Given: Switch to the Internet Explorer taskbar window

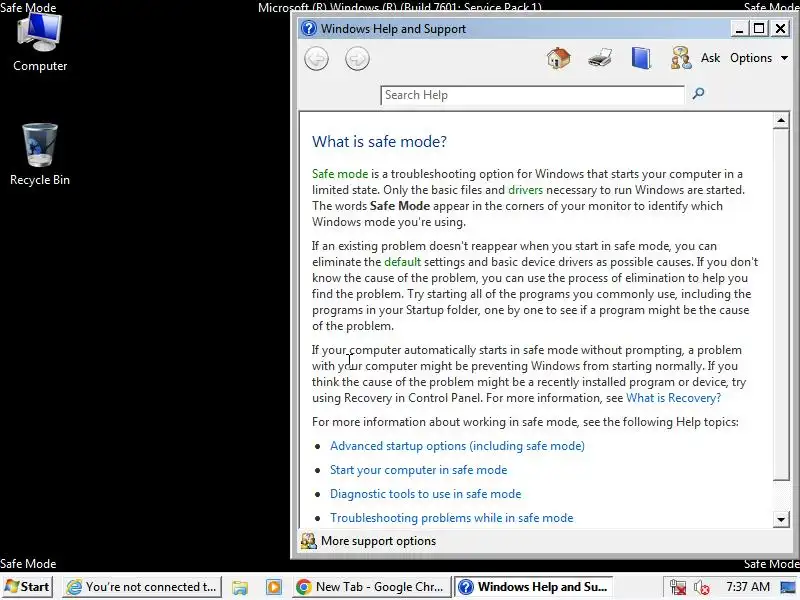Looking at the screenshot, I should [x=142, y=587].
